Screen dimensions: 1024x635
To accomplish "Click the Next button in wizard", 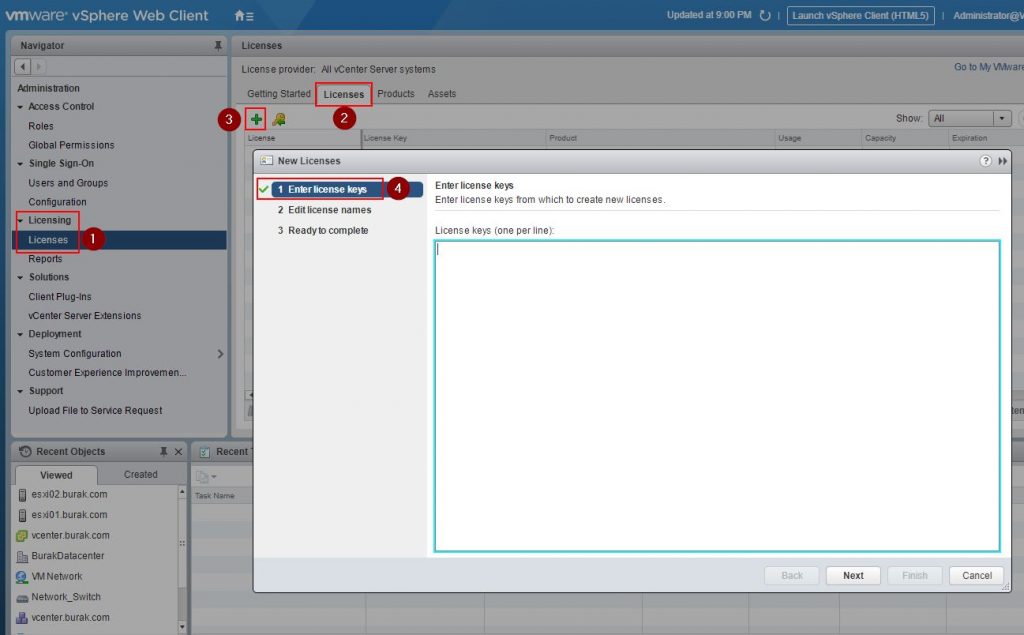I will click(x=853, y=575).
